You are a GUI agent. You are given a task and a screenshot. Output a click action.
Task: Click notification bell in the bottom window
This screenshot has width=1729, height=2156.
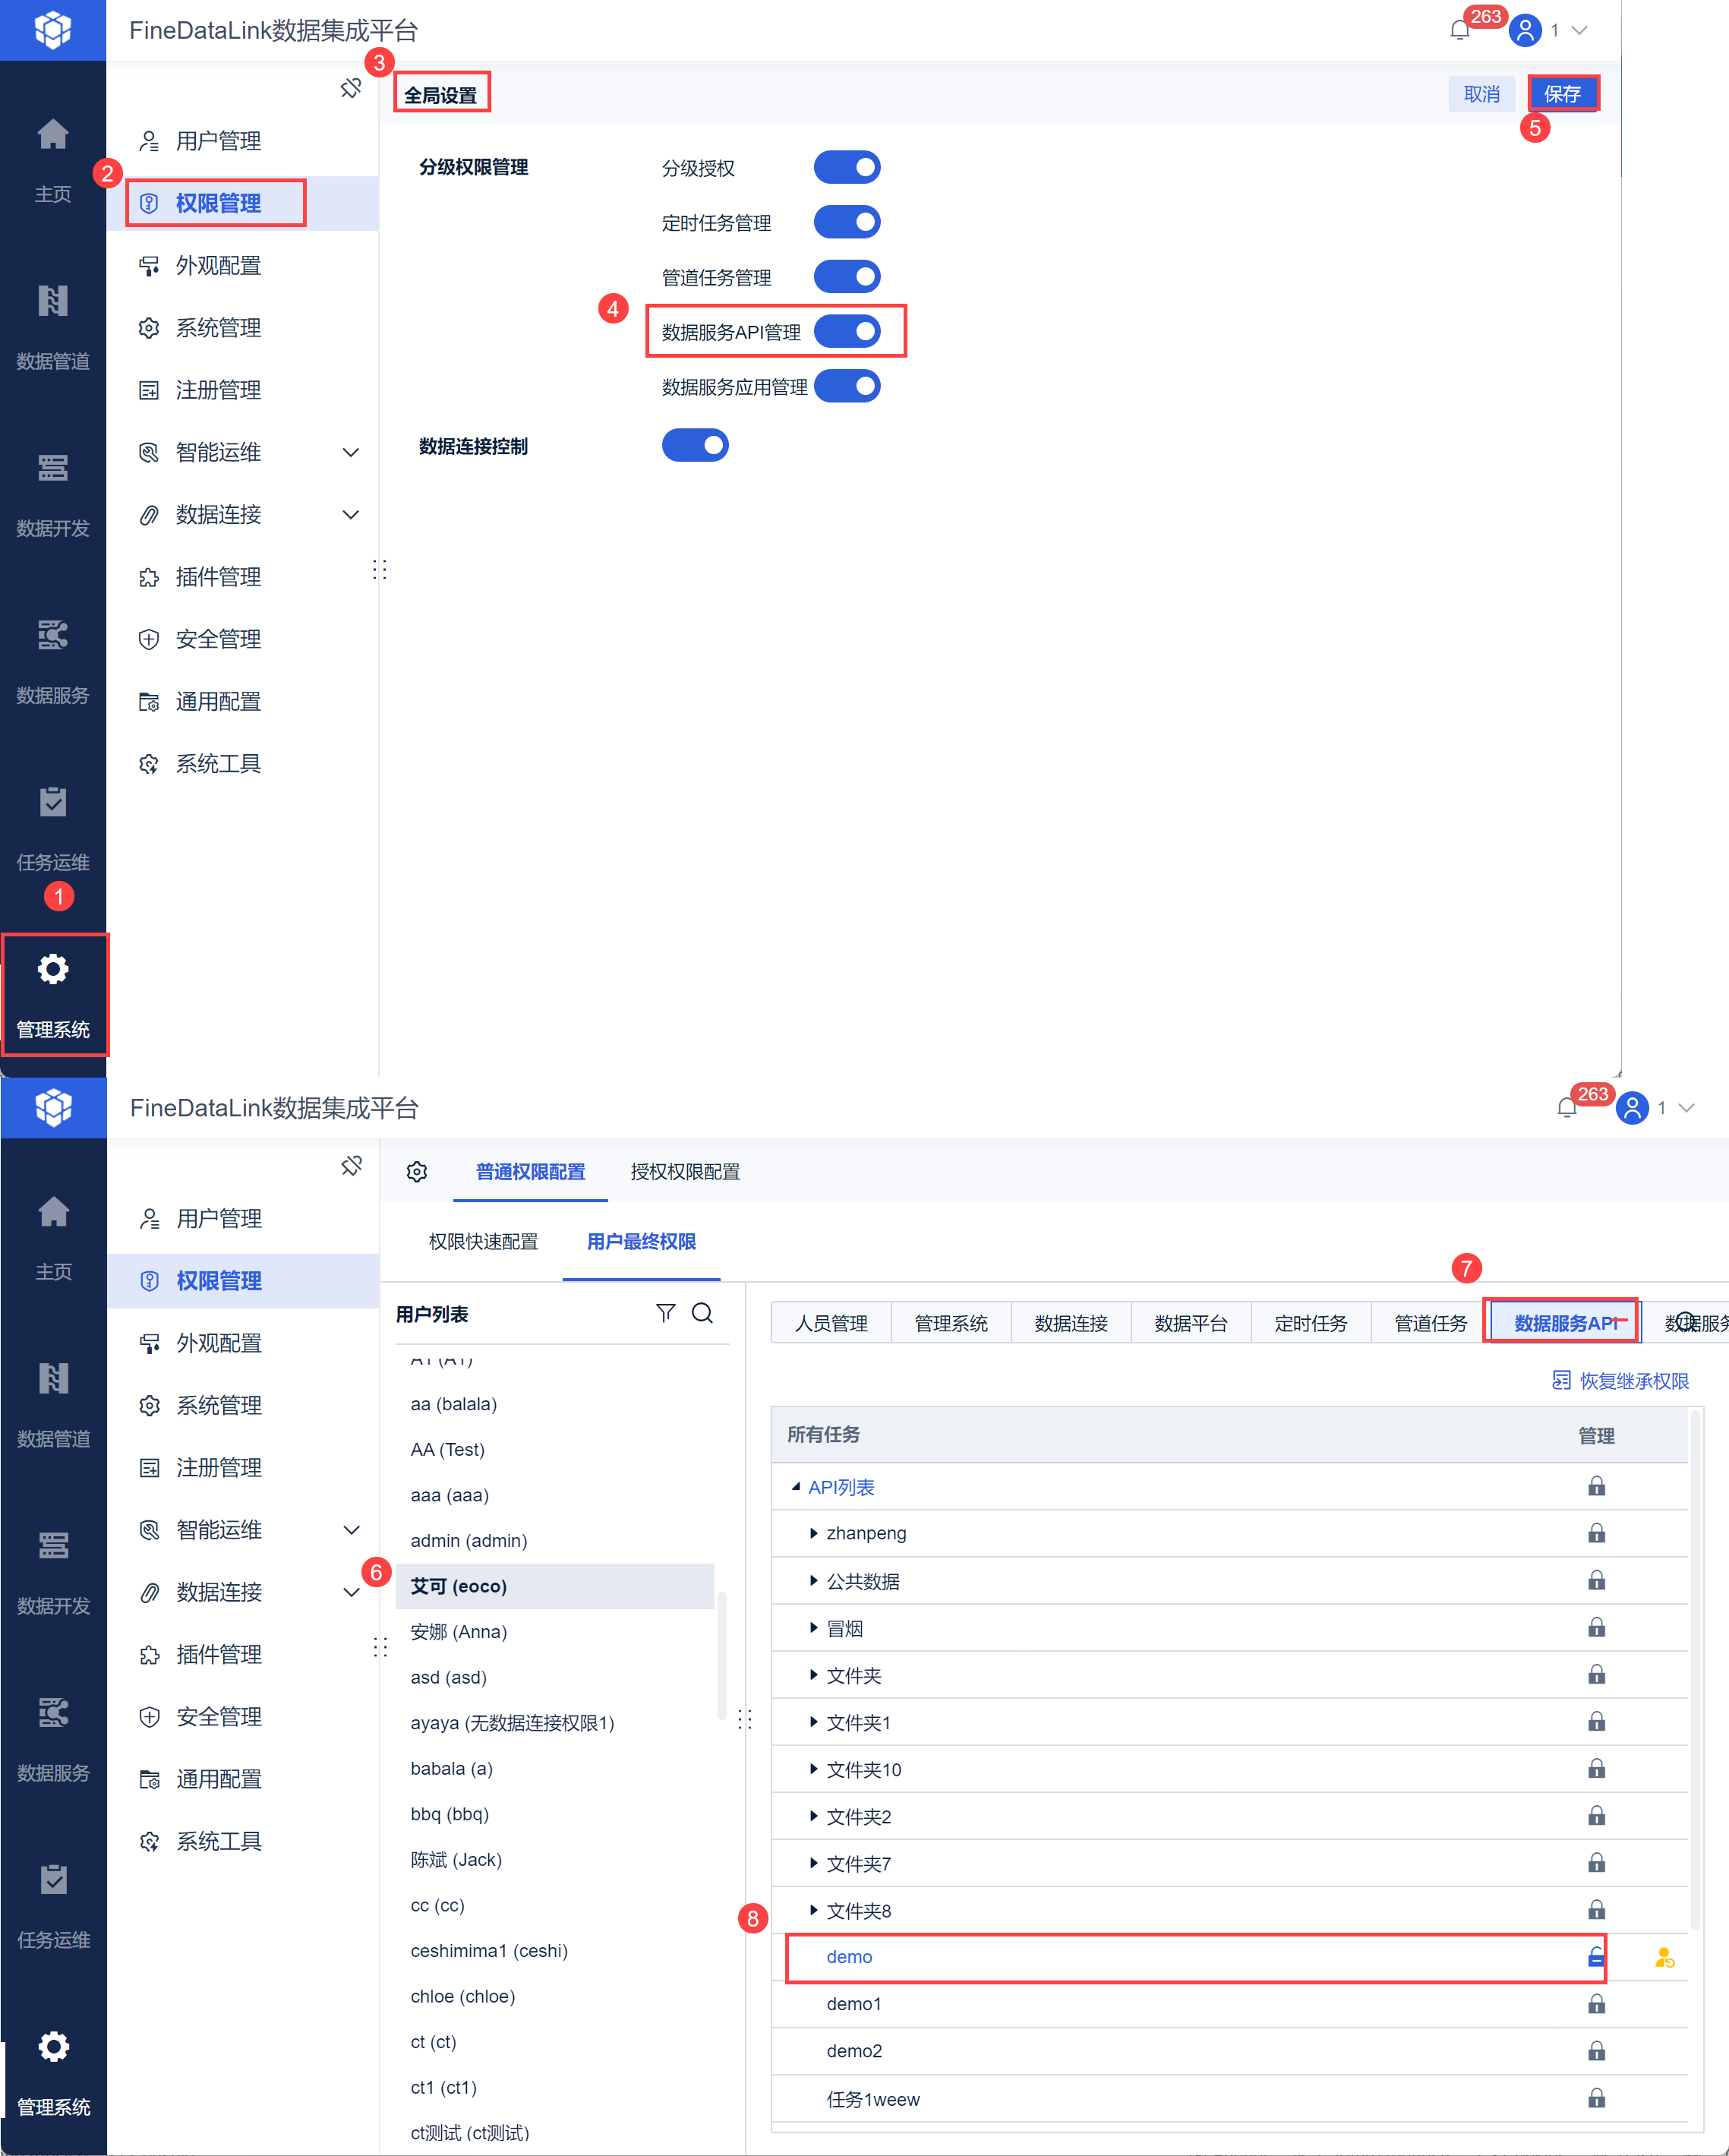(1567, 1108)
